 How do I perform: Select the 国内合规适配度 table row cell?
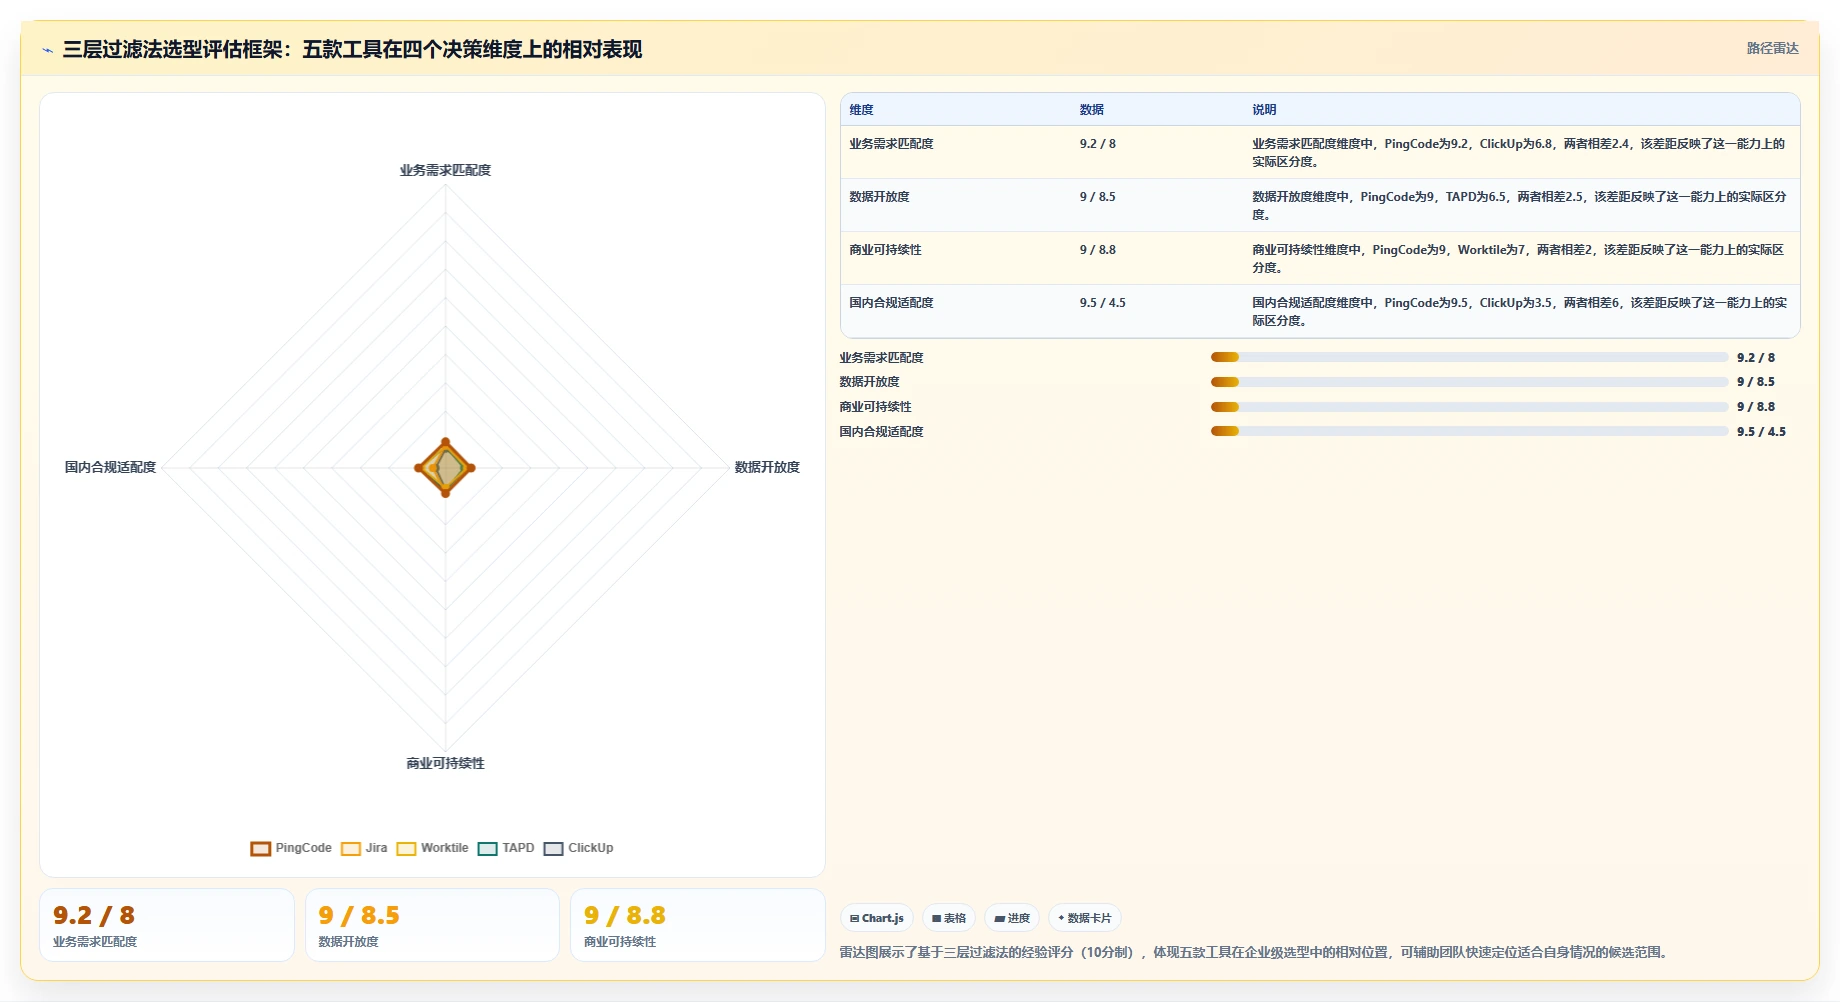coord(891,303)
